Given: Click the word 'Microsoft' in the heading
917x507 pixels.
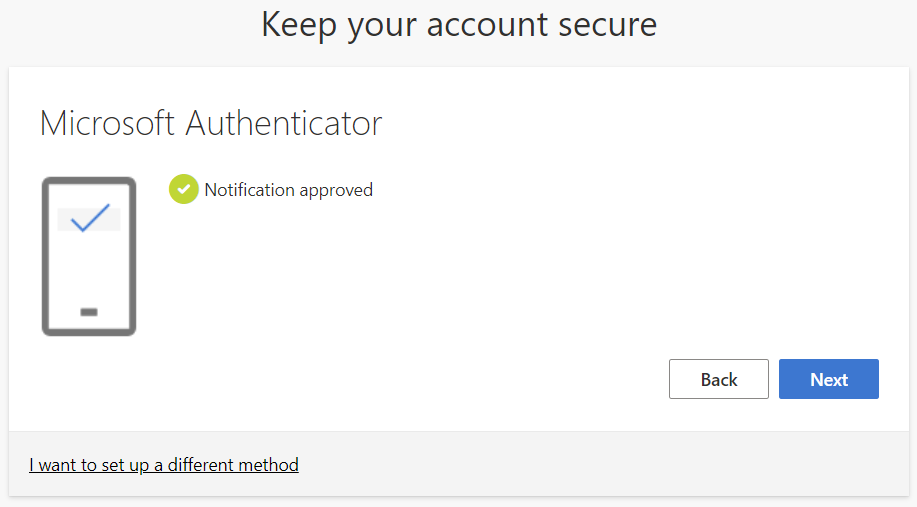Looking at the screenshot, I should pyautogui.click(x=108, y=123).
